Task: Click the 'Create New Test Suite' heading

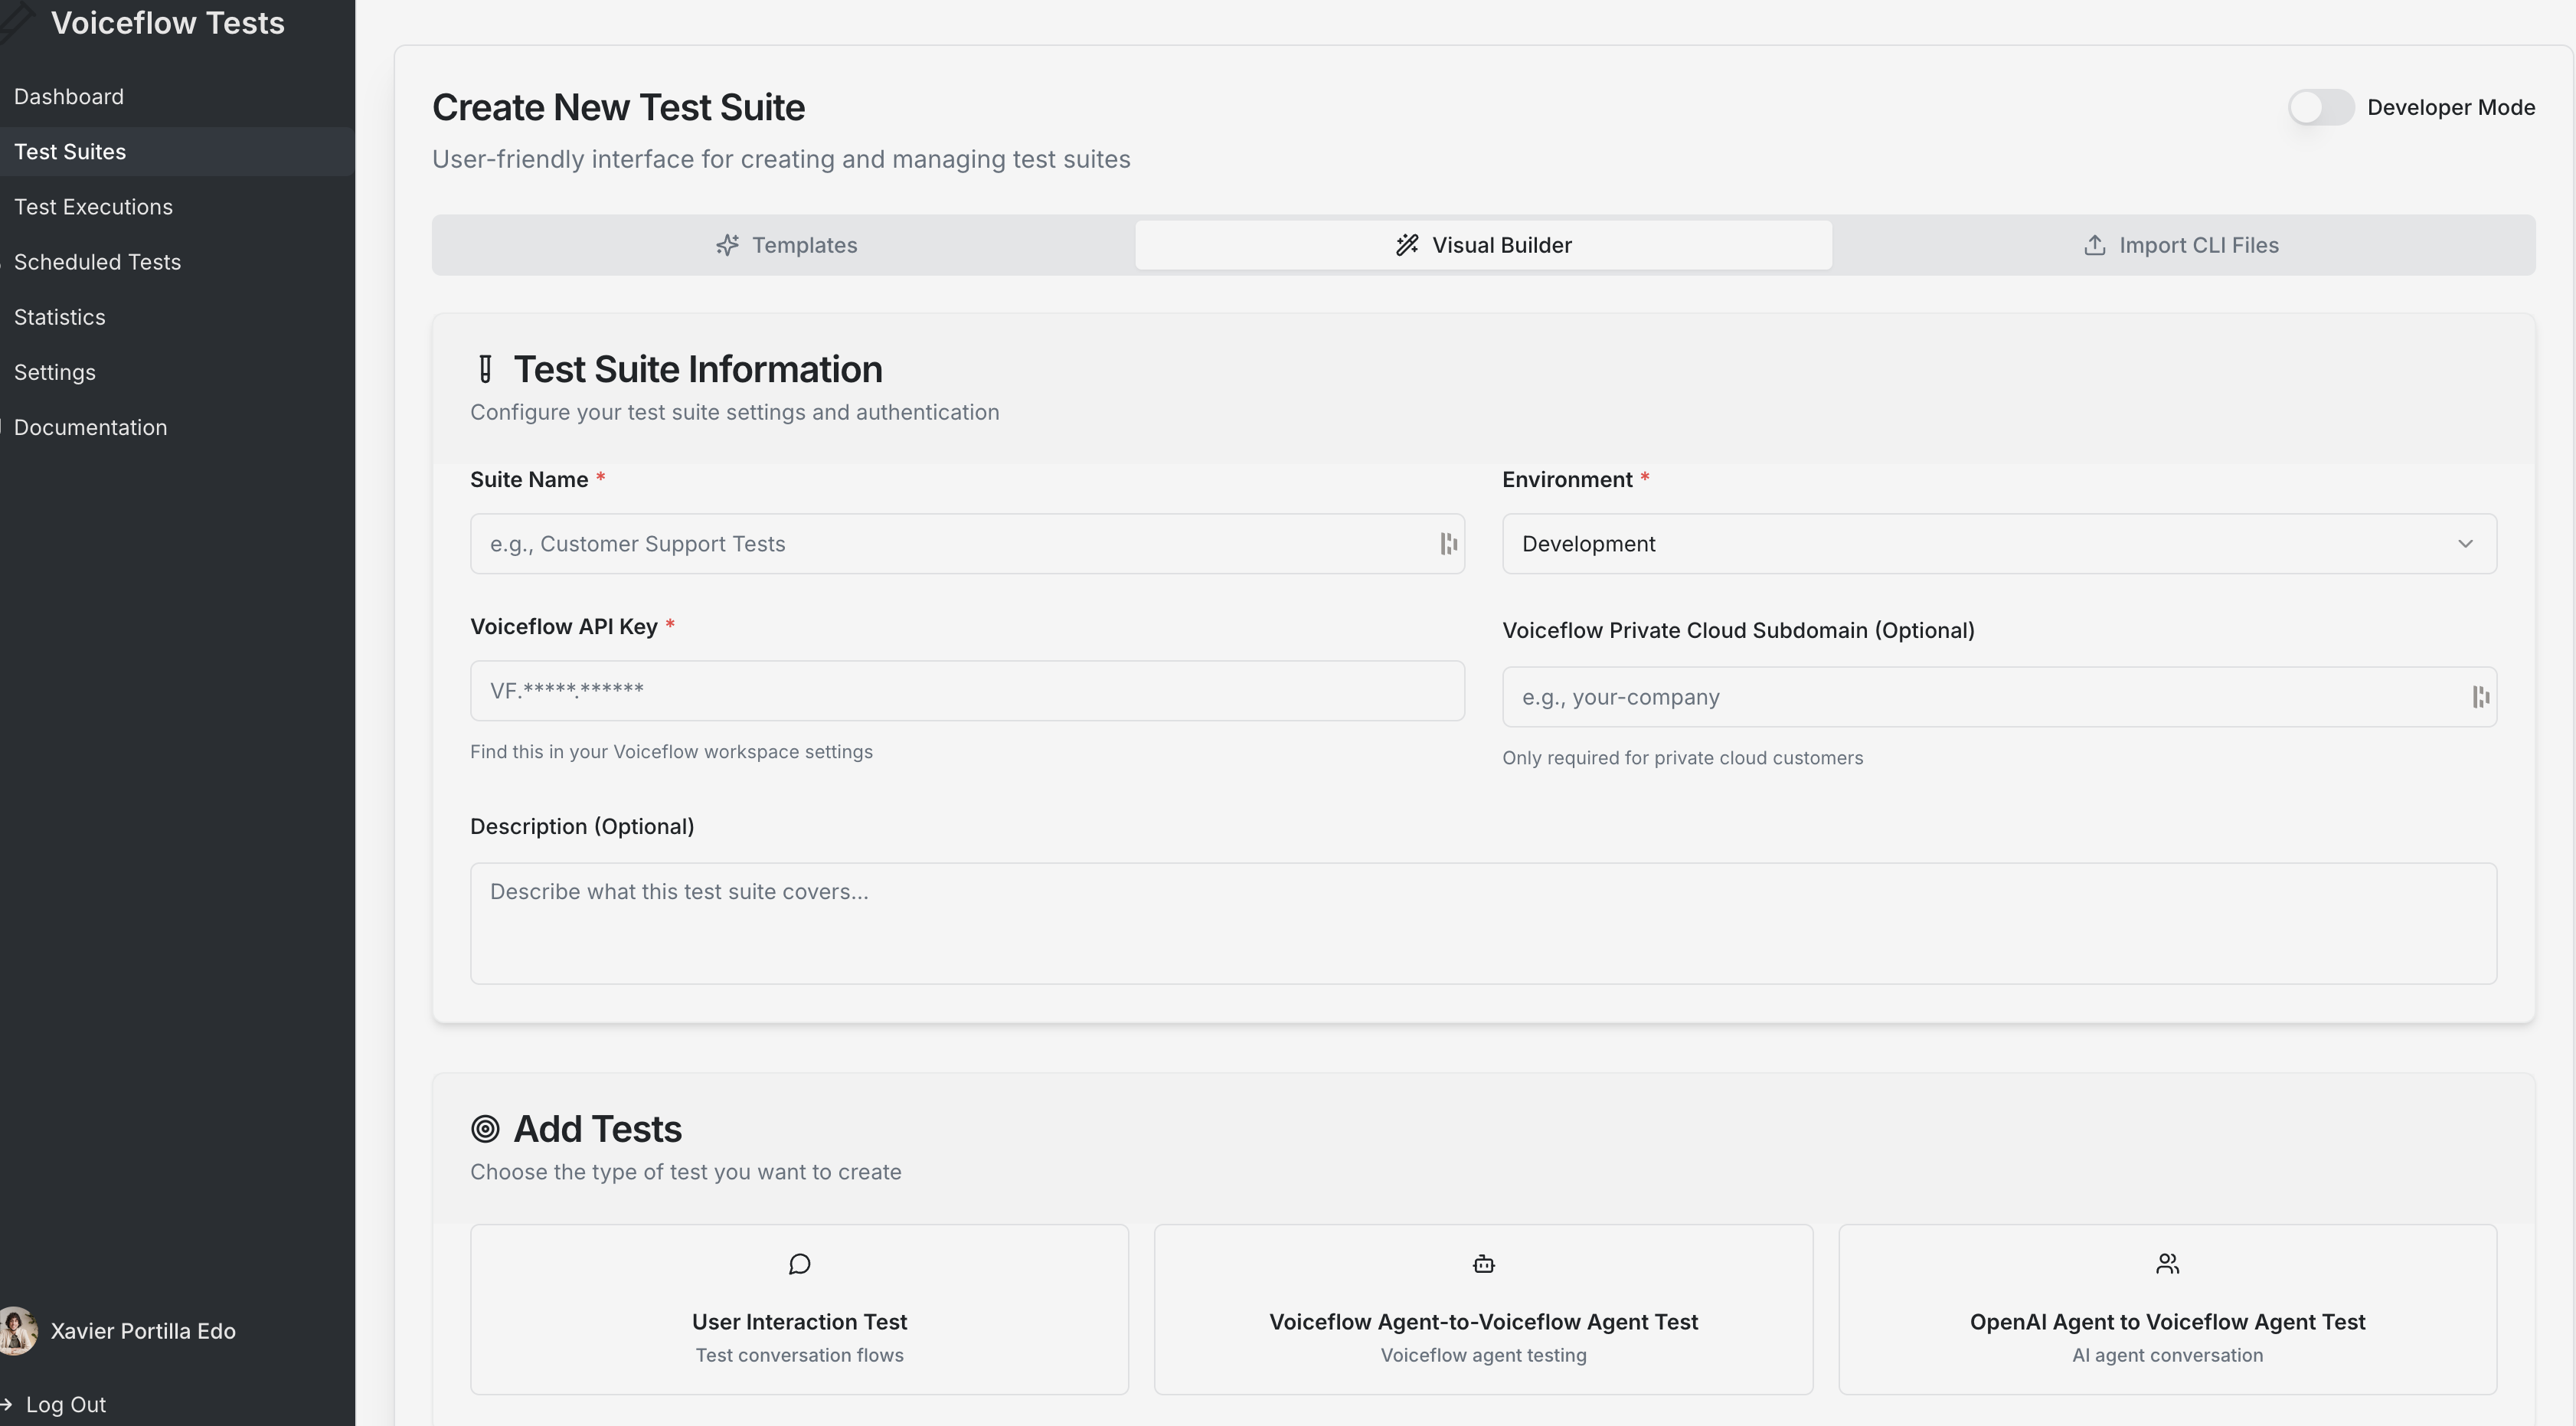Action: (618, 107)
